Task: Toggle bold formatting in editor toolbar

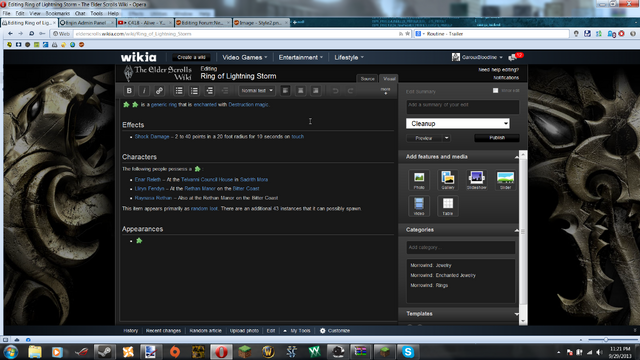Action: 129,91
